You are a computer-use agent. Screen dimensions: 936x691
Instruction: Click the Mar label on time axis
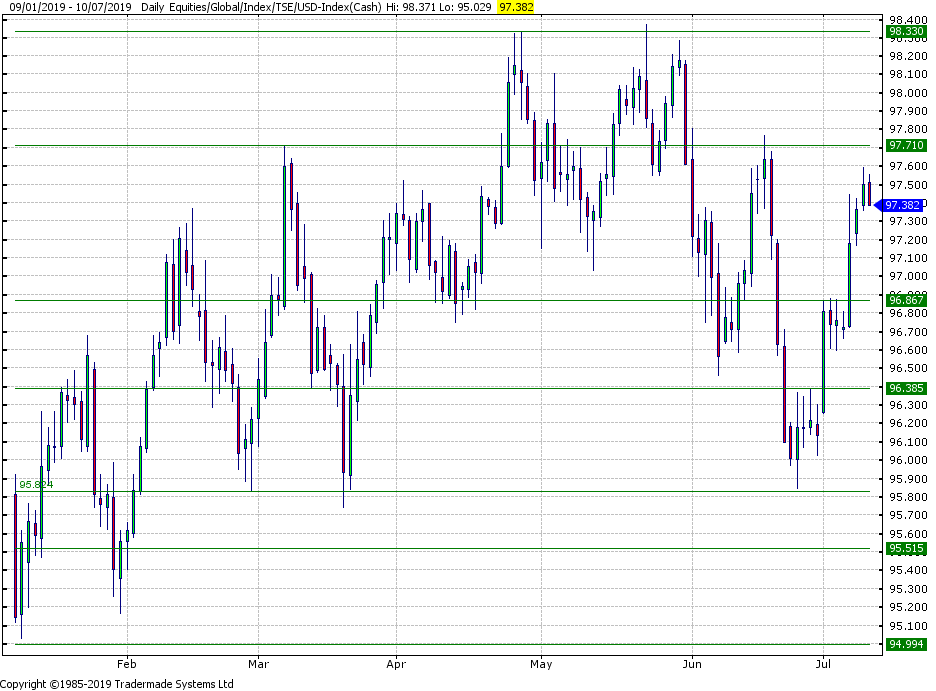pos(259,663)
